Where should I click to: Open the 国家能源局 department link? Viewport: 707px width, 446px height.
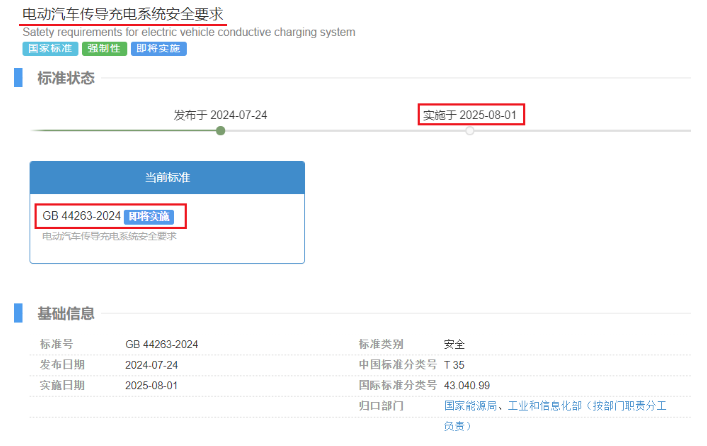point(470,406)
